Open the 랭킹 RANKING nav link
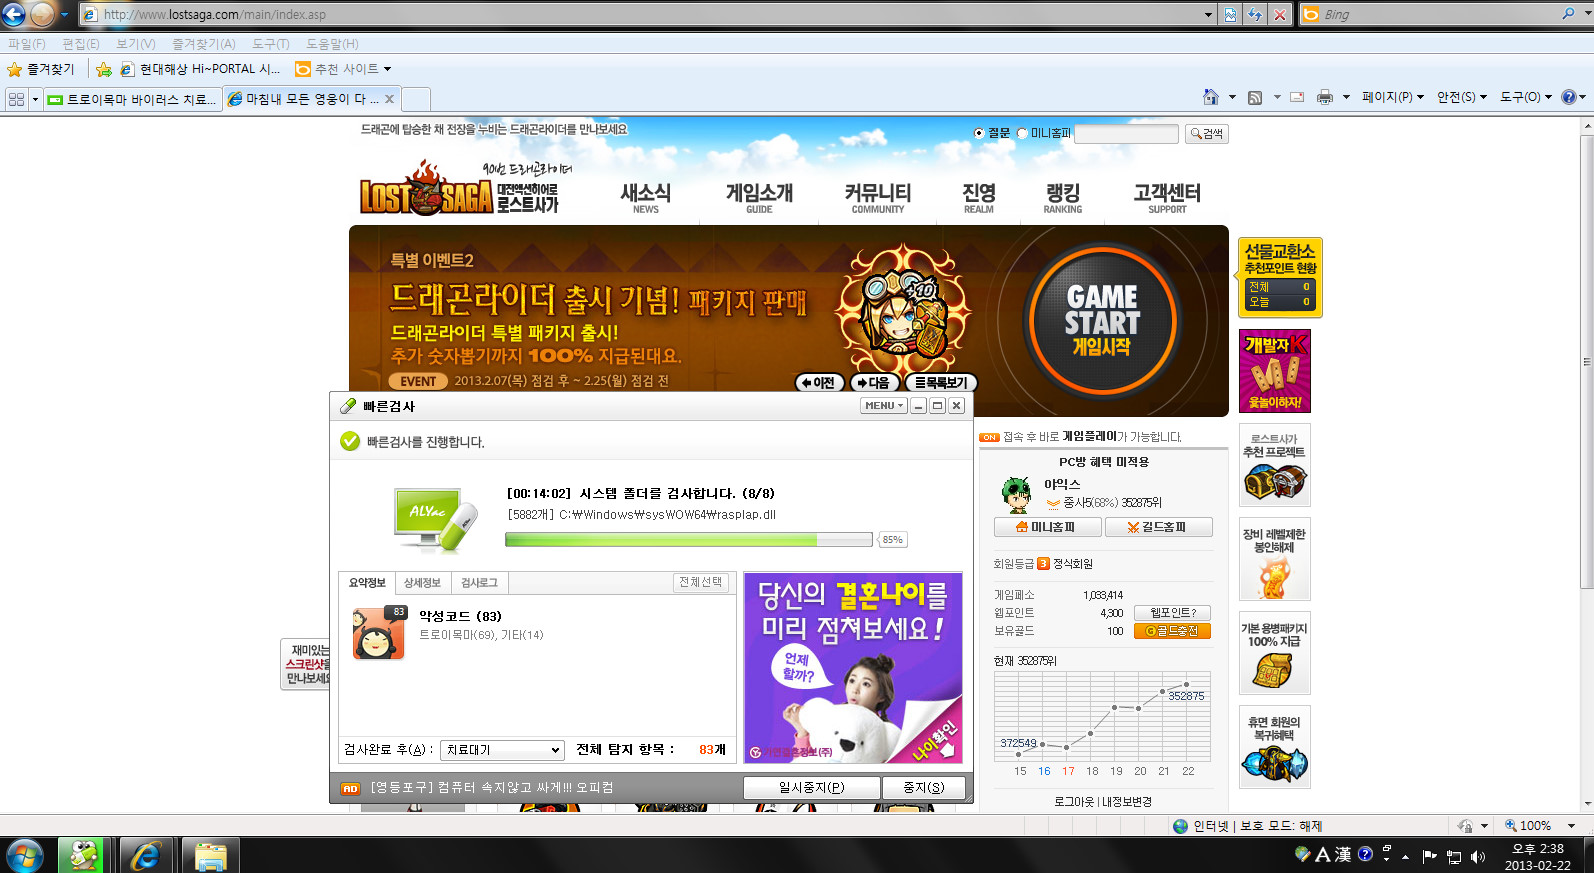Screen dimensions: 1594x873 1063,197
